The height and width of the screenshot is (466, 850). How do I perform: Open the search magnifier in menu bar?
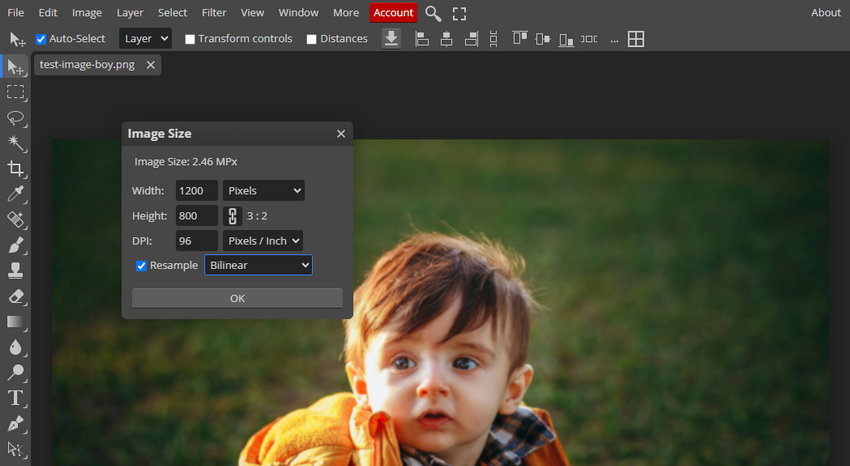[x=433, y=13]
